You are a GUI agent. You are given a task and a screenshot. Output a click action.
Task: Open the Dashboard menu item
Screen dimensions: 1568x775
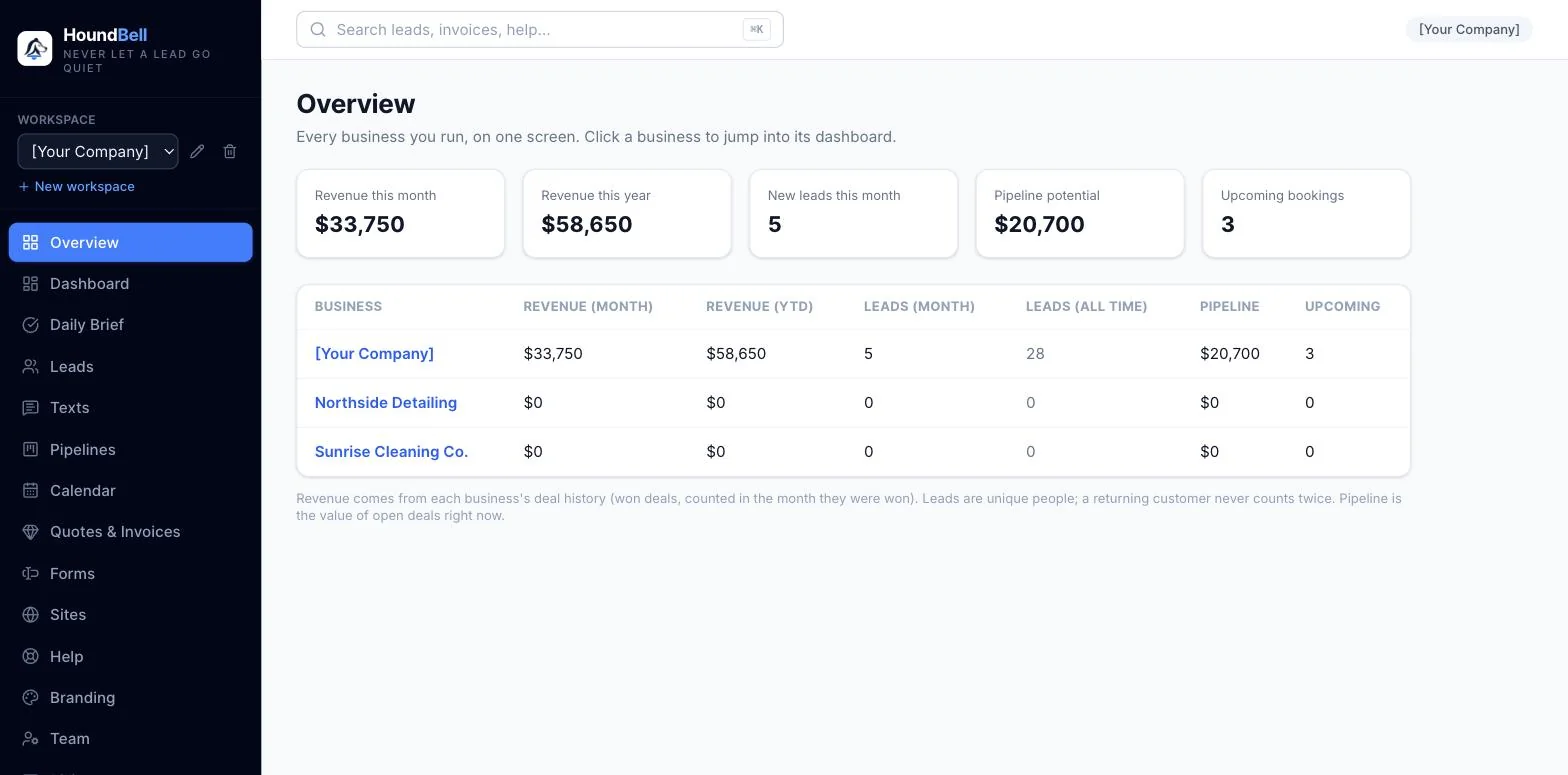(x=130, y=283)
